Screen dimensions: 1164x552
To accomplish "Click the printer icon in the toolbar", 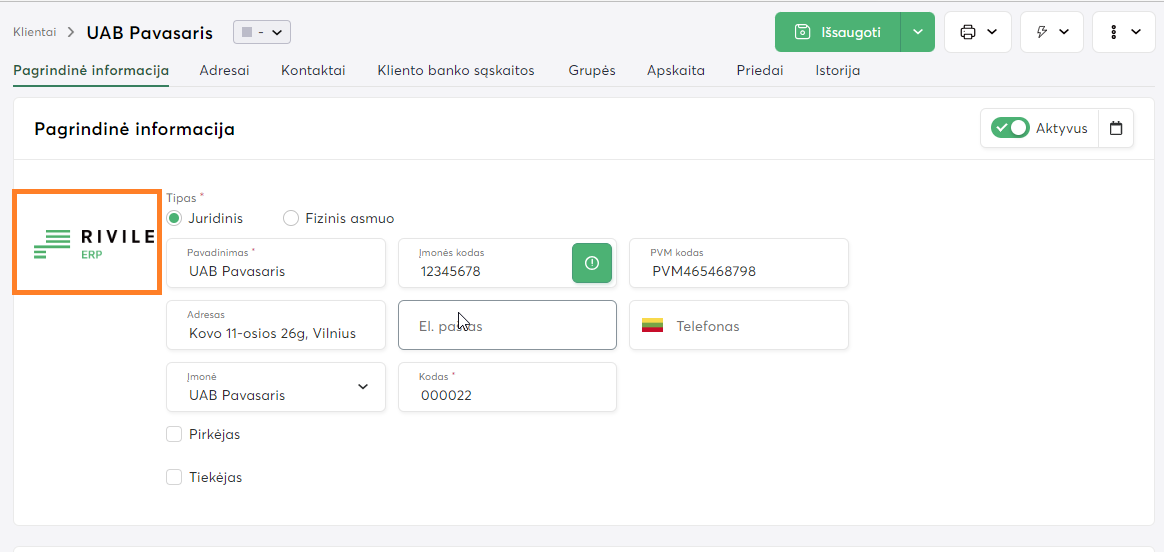I will pyautogui.click(x=968, y=32).
